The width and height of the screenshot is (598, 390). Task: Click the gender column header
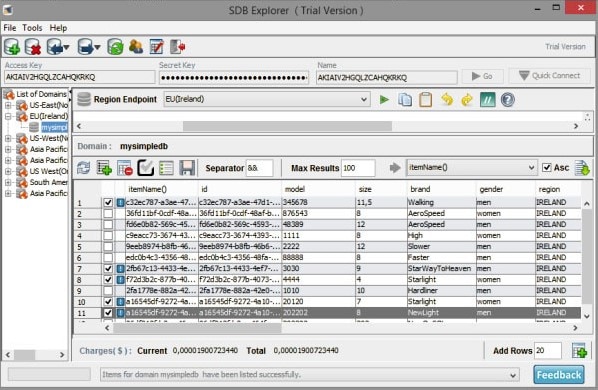(491, 189)
